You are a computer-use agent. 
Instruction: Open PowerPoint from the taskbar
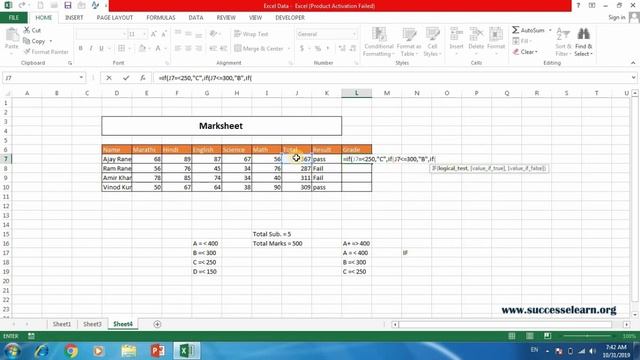click(157, 351)
